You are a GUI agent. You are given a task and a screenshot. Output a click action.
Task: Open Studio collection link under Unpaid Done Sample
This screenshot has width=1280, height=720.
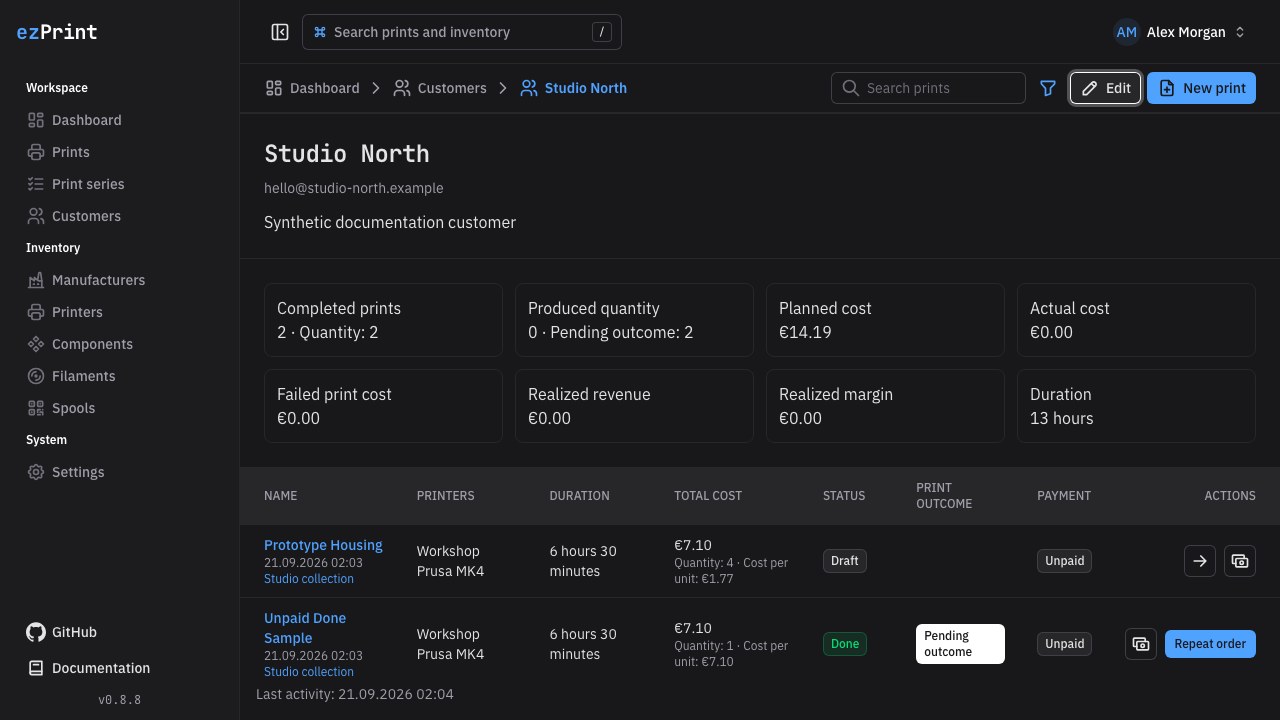309,672
